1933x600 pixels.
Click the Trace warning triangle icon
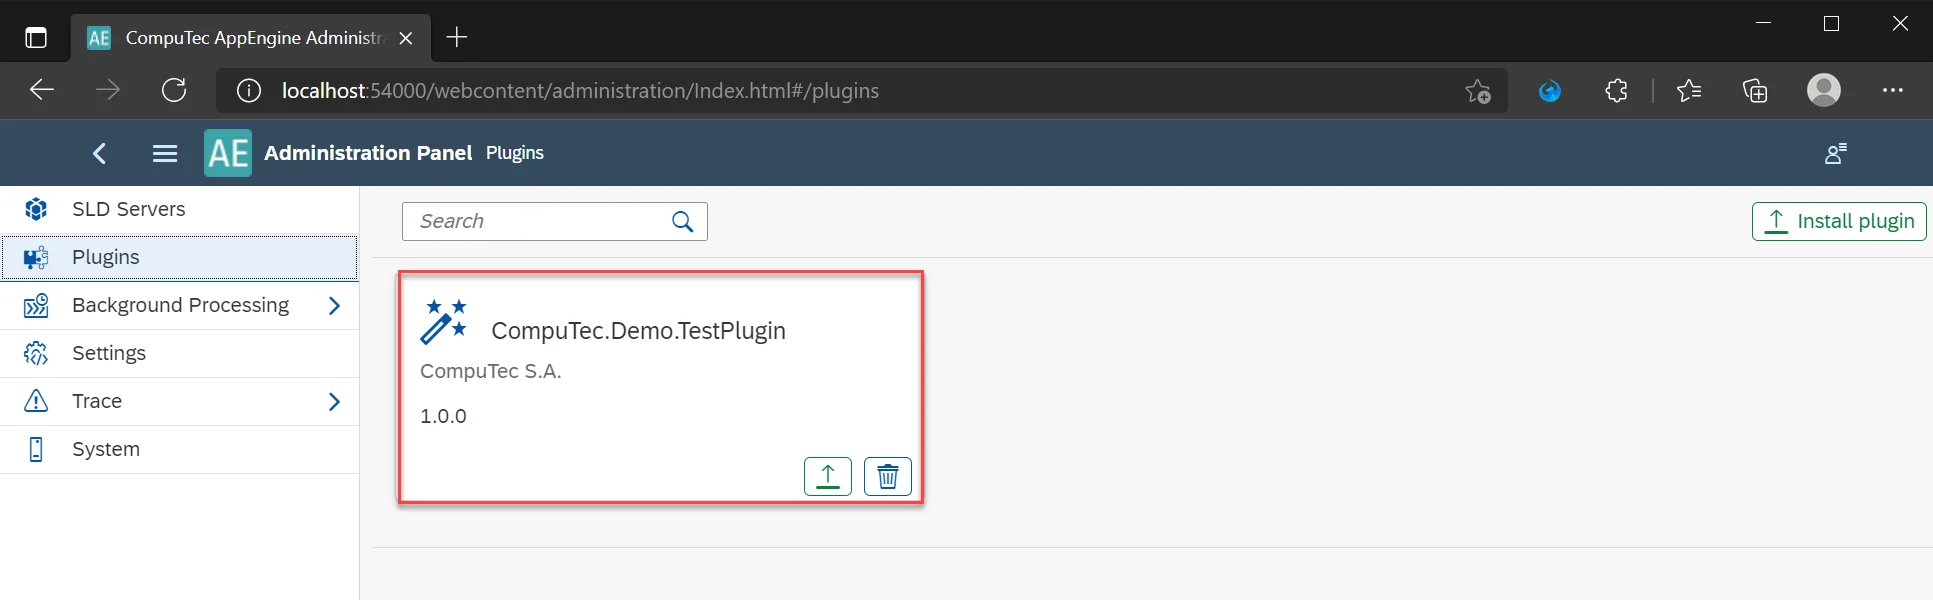click(36, 401)
